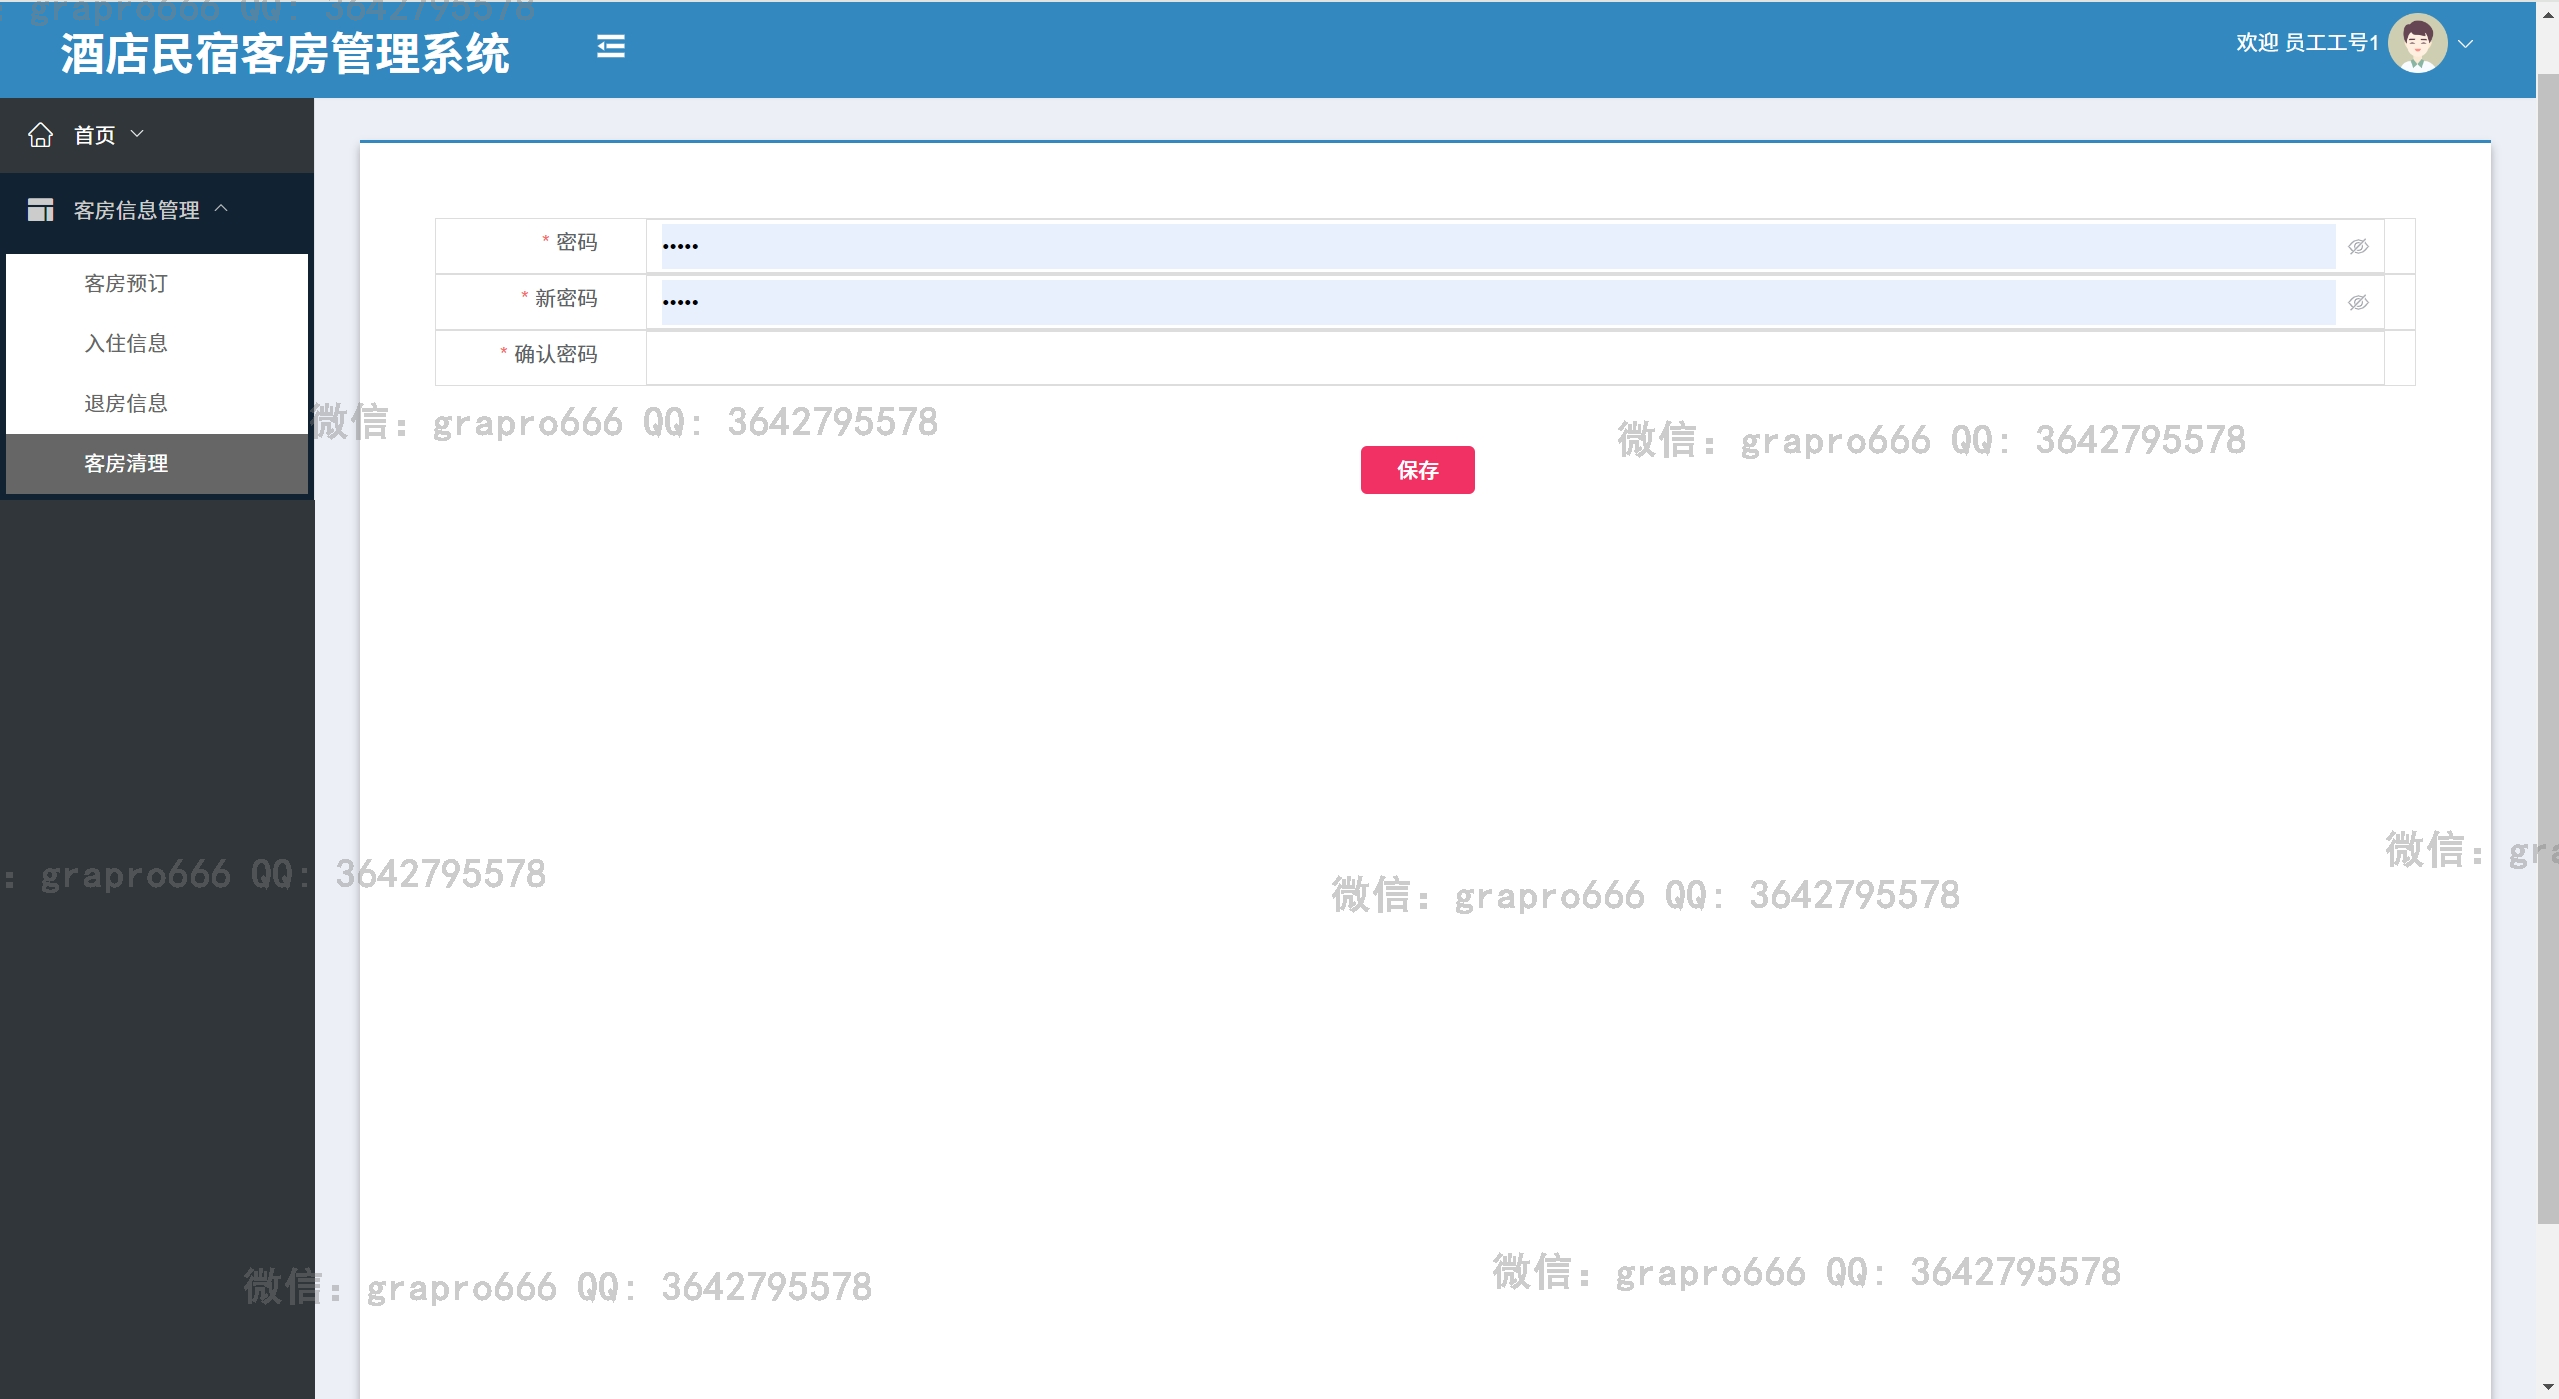Click the sidebar collapse hamburger icon
Screen dimensions: 2559x1399
pos(610,47)
